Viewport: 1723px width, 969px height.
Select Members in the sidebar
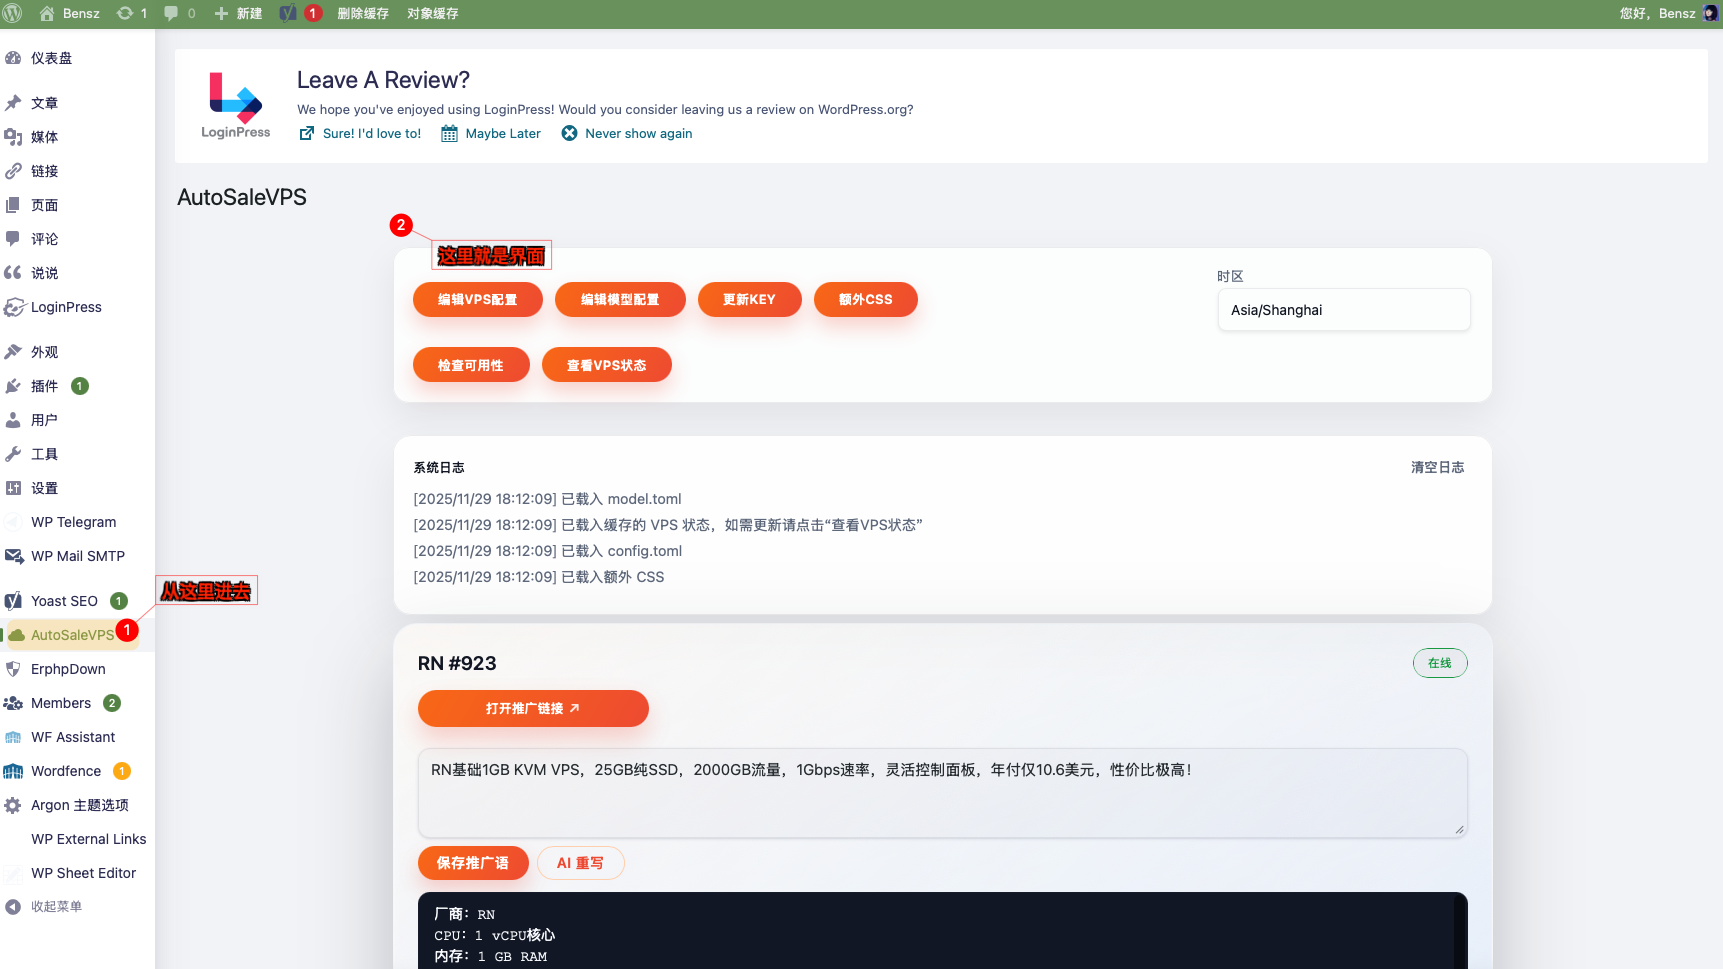[60, 703]
